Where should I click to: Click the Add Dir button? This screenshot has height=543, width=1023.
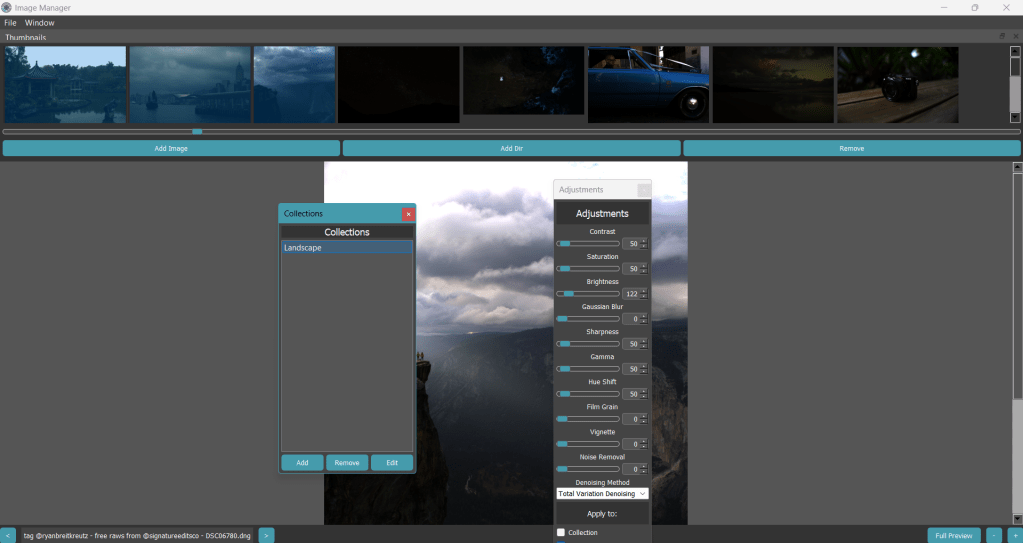point(511,148)
